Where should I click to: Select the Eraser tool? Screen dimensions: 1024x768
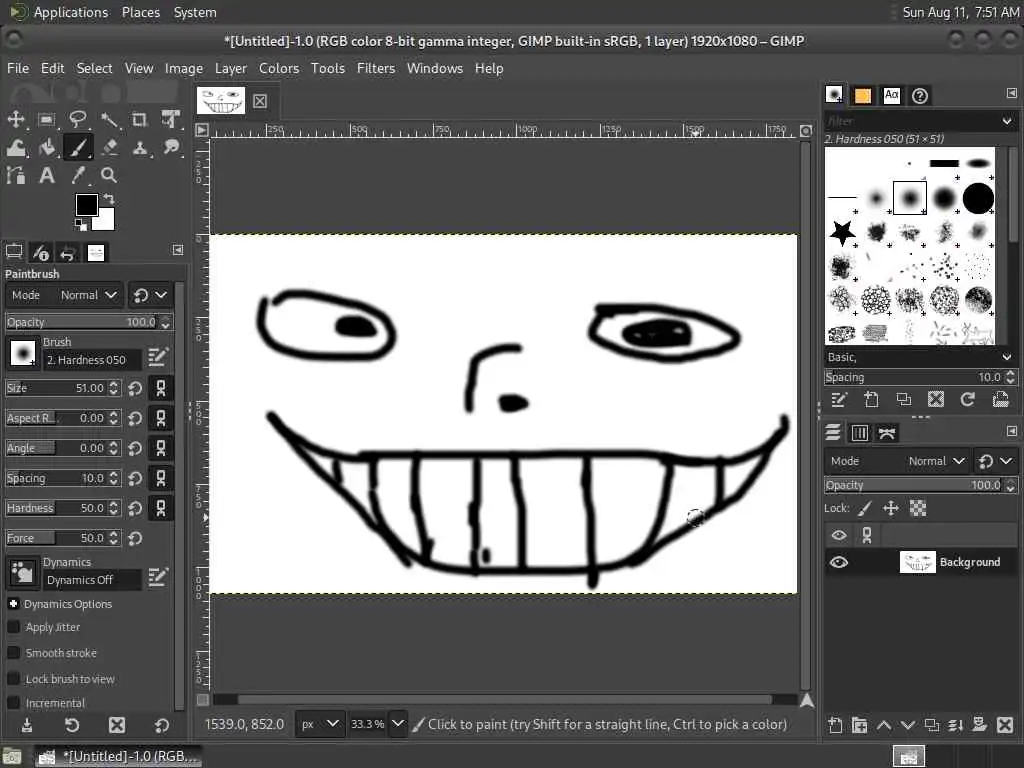[109, 148]
